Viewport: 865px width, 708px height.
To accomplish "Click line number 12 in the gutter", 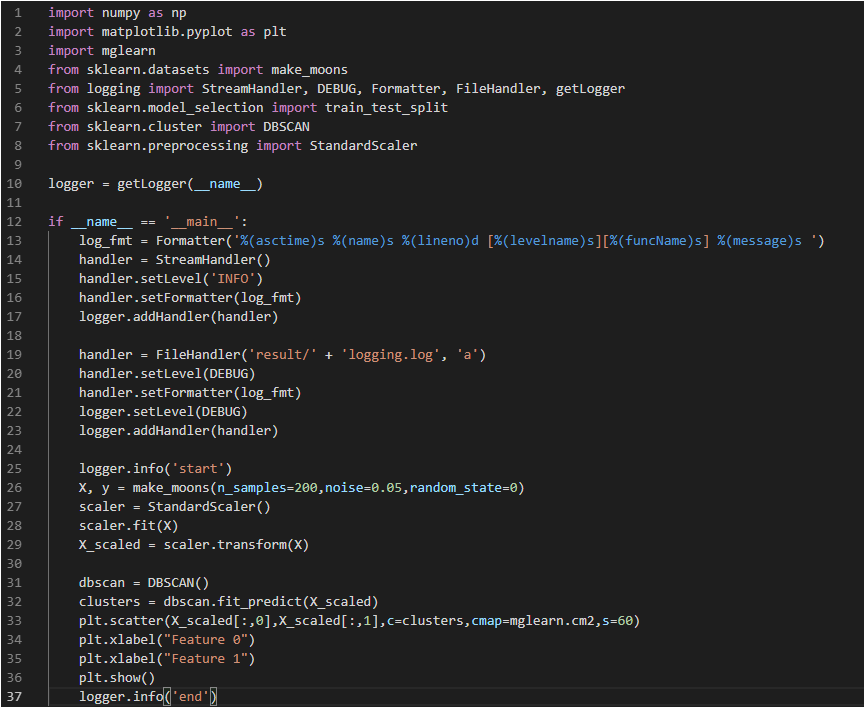I will (14, 222).
